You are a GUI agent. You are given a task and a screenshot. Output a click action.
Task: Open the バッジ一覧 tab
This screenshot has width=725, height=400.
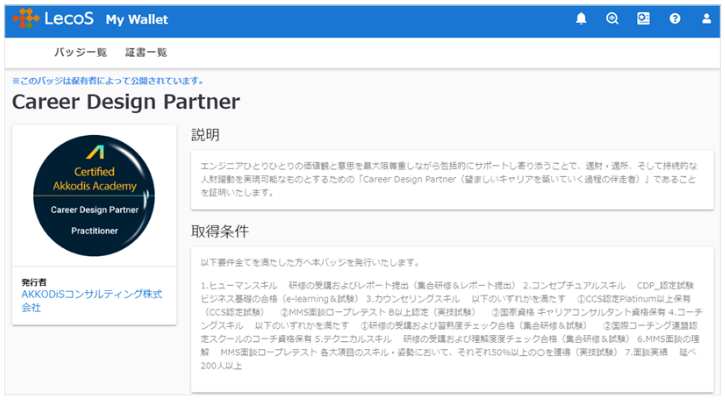80,52
